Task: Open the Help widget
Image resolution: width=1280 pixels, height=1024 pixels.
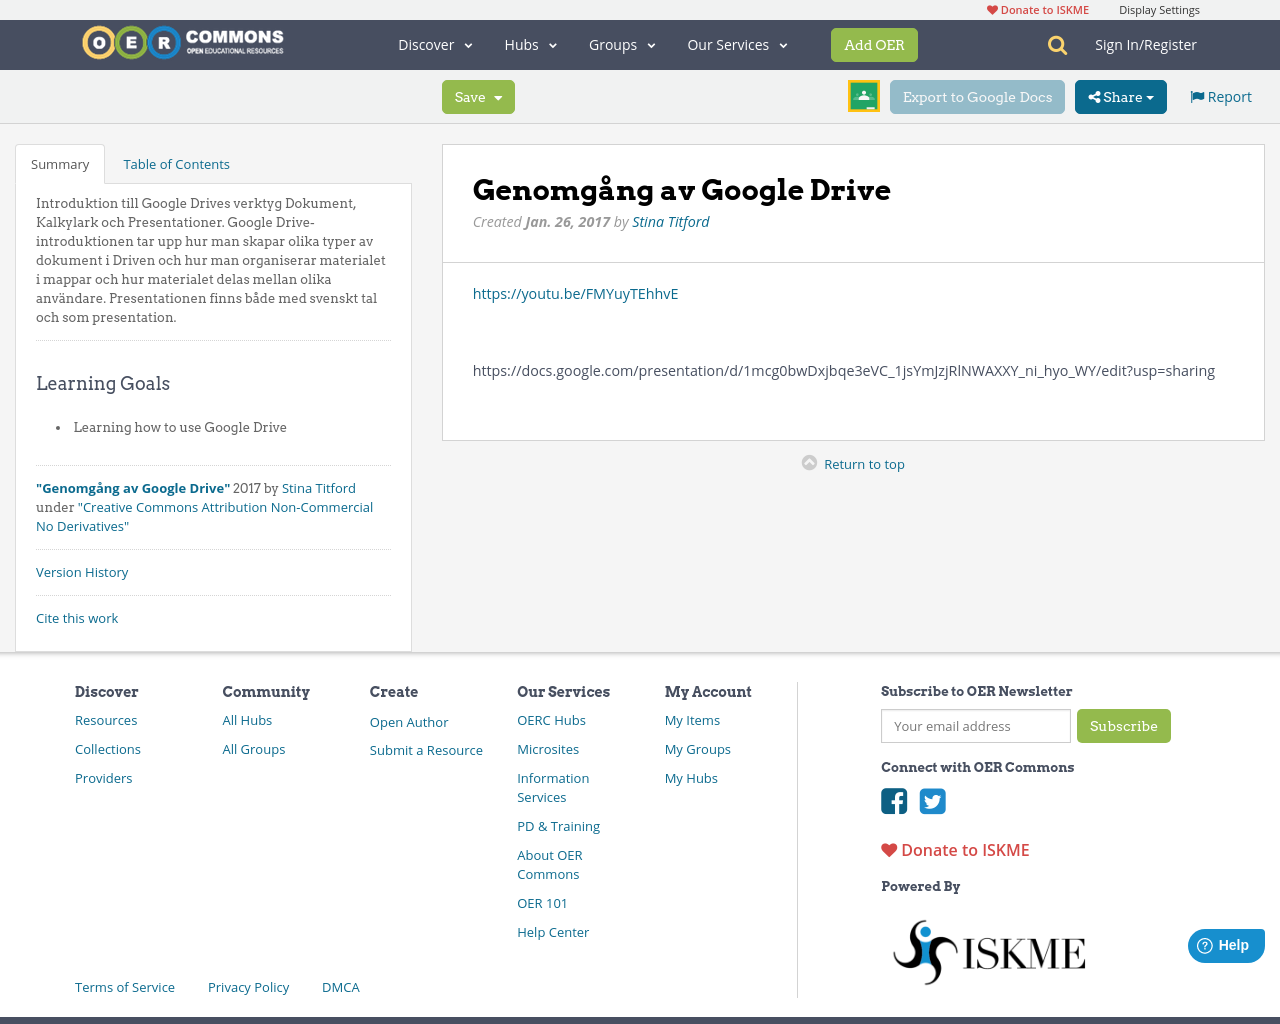Action: (x=1226, y=945)
